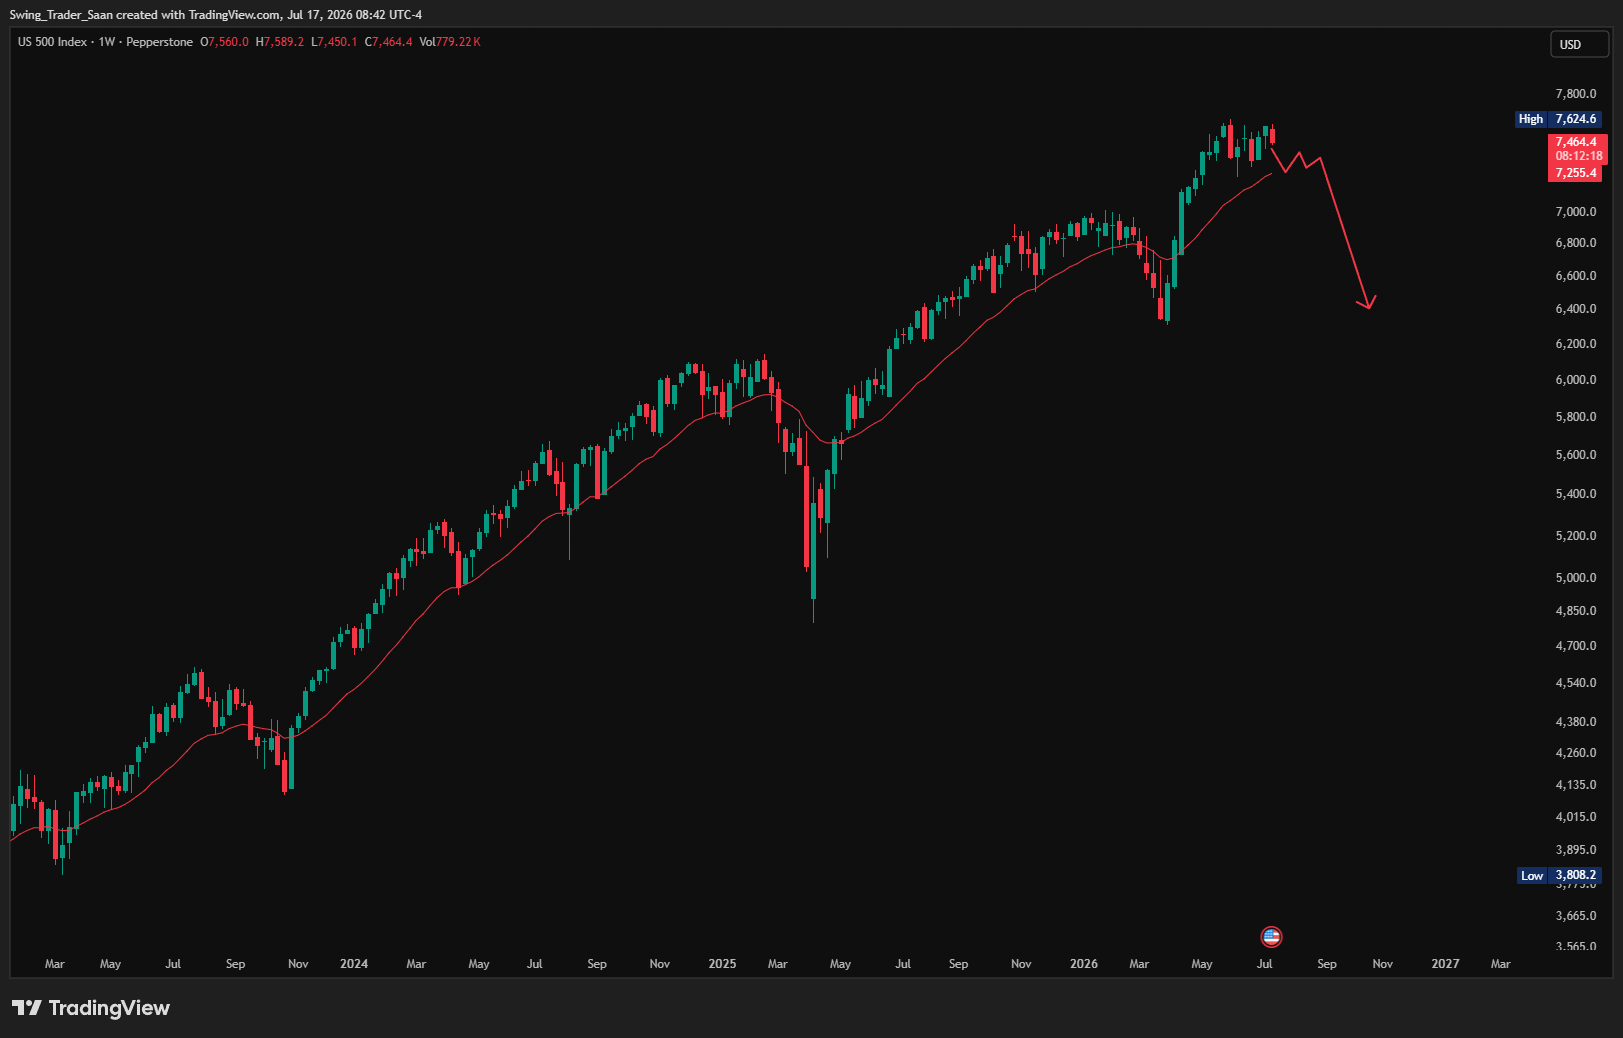This screenshot has height=1038, width=1623.
Task: Click the close value C7,464.4
Action: (389, 42)
